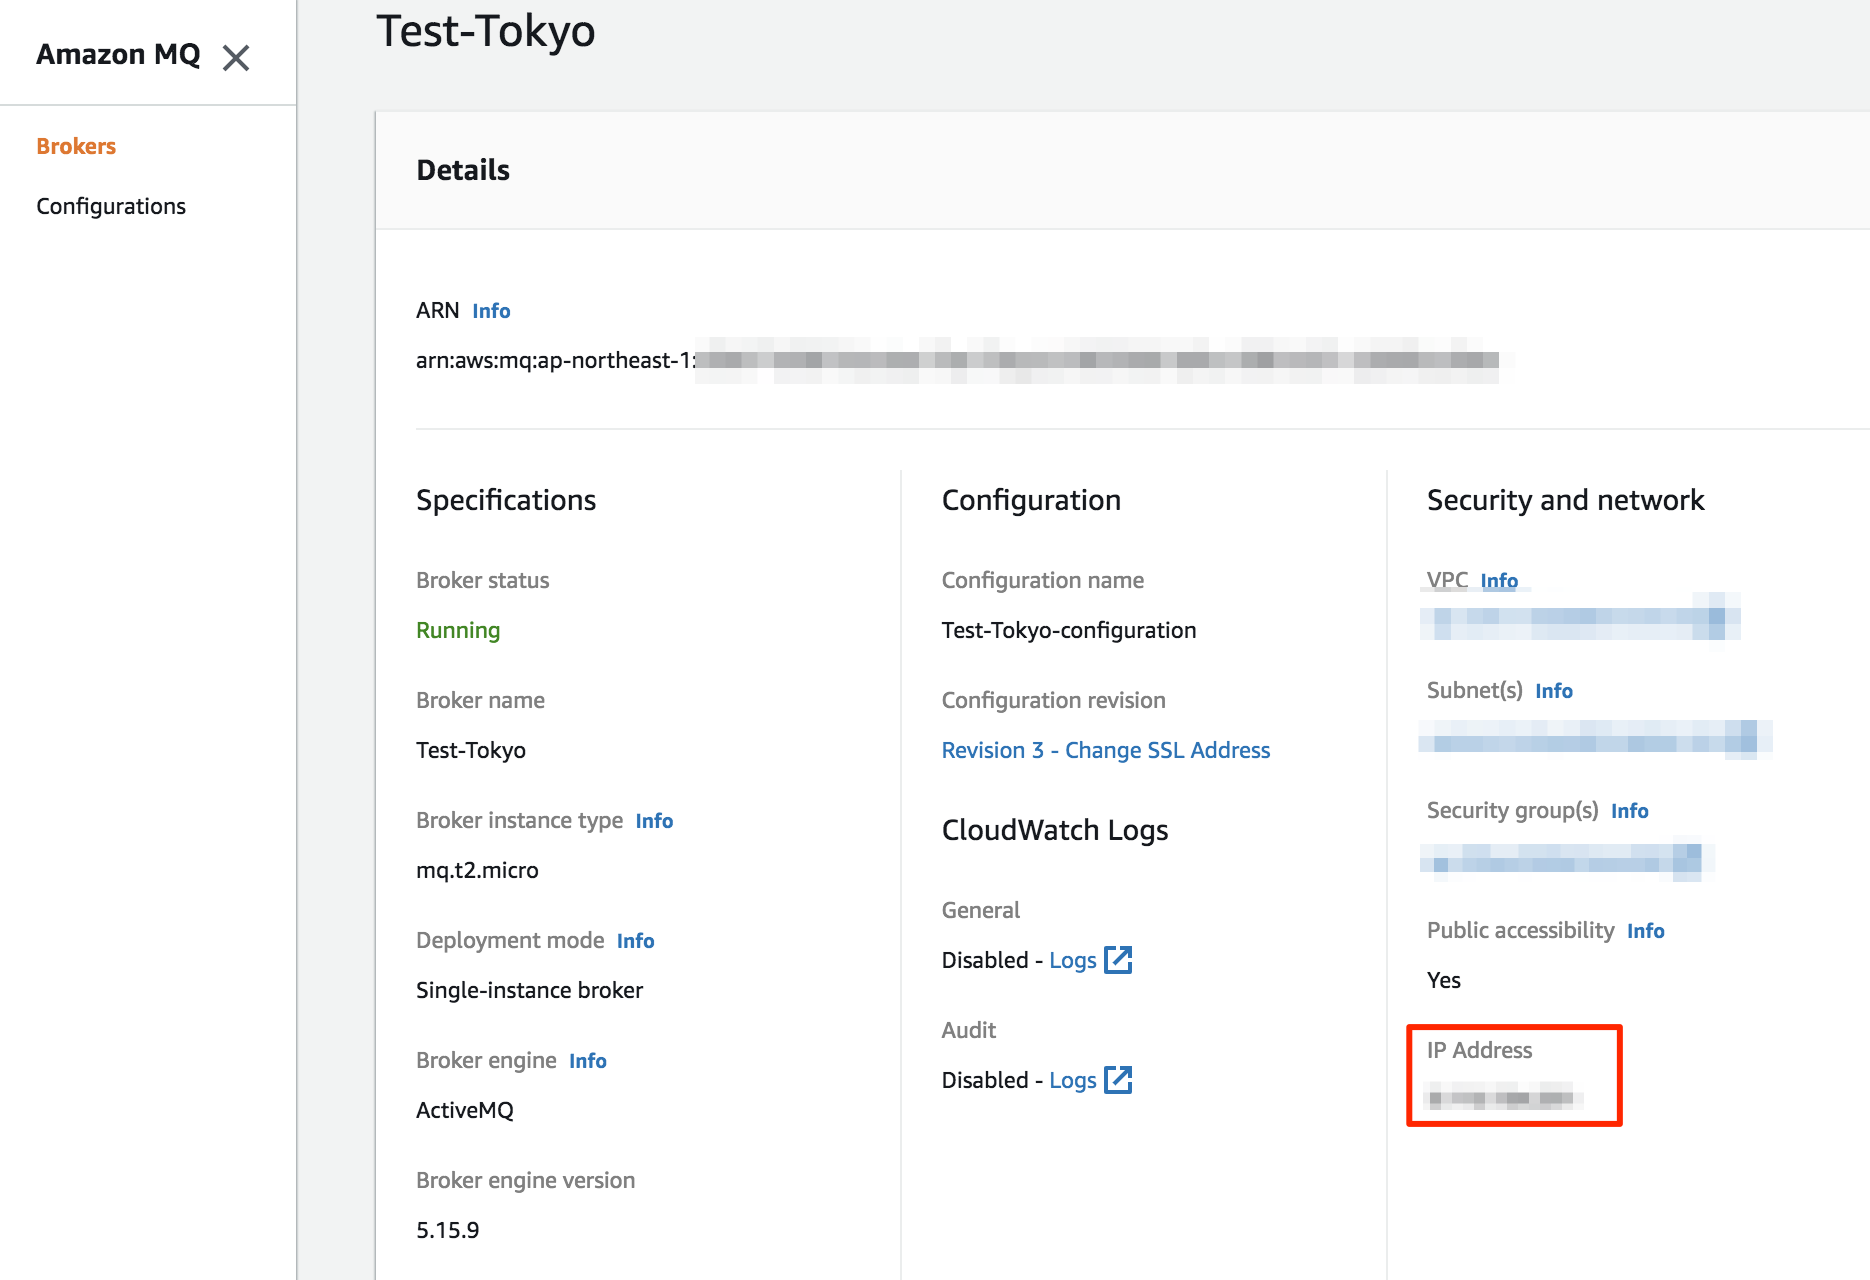Viewport: 1870px width, 1280px height.
Task: Click the Specifications section heading
Action: tap(506, 500)
